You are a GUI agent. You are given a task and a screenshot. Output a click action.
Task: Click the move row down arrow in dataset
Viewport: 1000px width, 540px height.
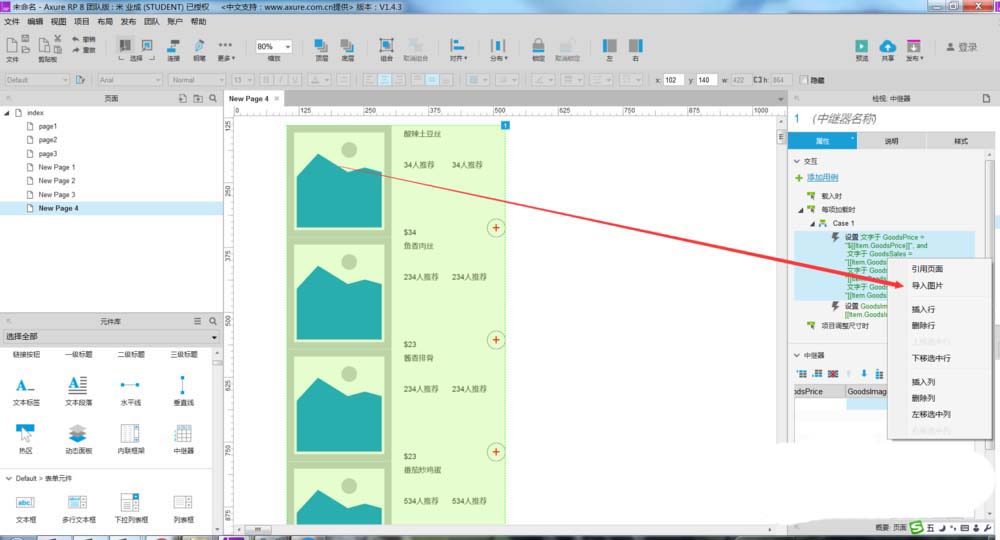(864, 374)
